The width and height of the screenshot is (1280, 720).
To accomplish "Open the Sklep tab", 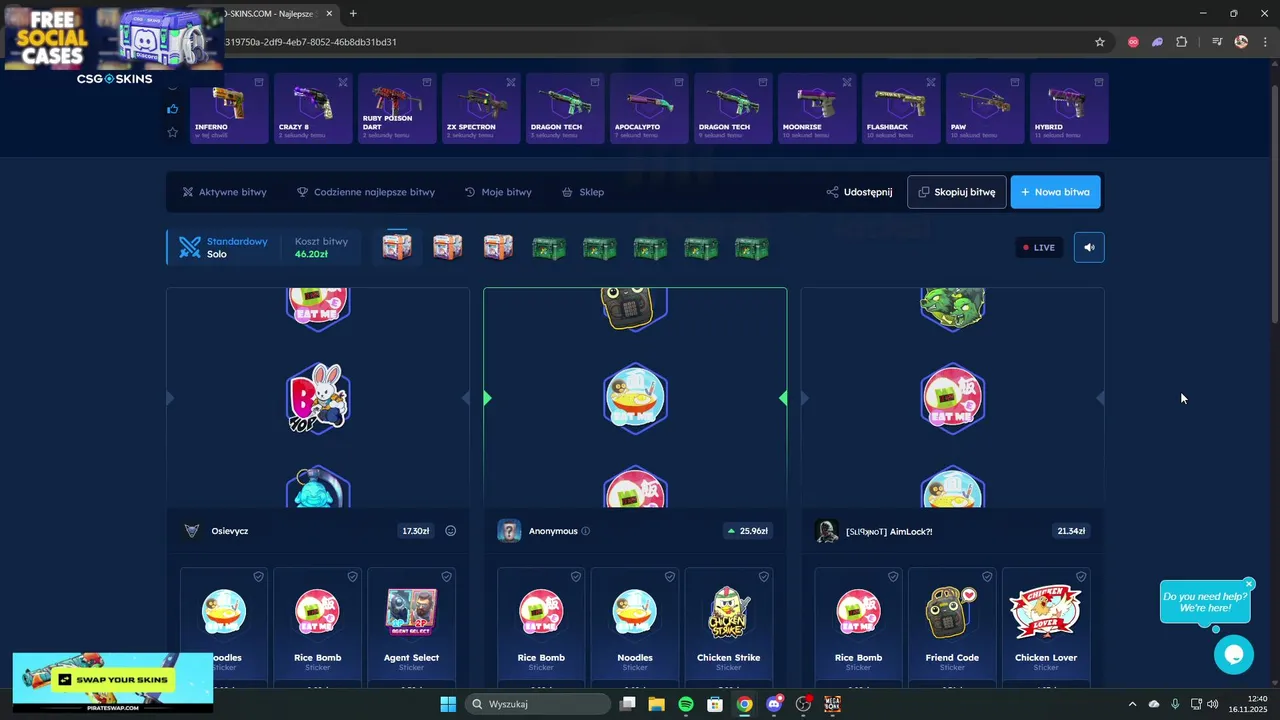I will (x=583, y=192).
